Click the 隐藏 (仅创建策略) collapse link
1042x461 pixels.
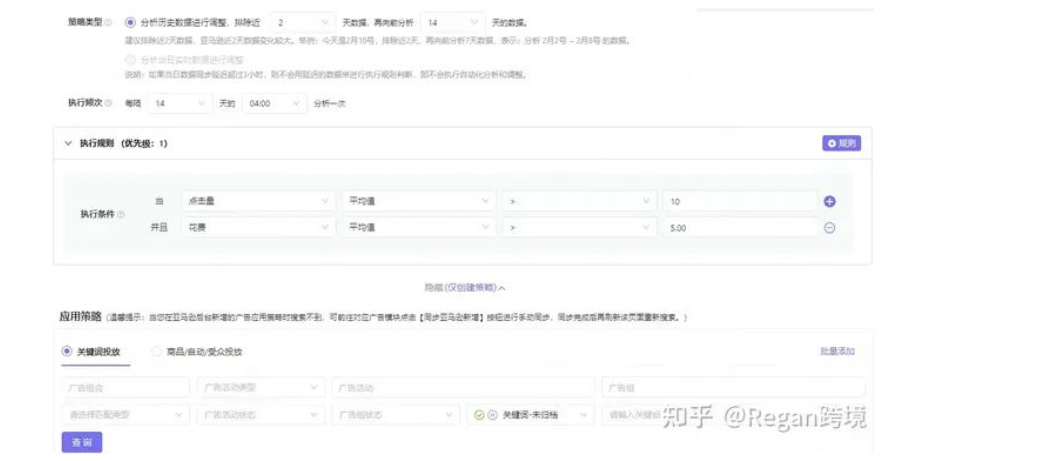click(x=465, y=287)
